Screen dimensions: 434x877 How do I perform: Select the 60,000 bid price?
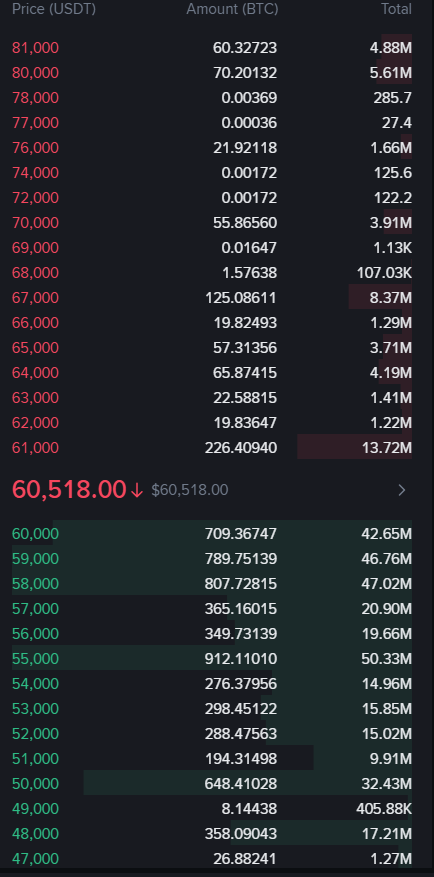pyautogui.click(x=35, y=534)
